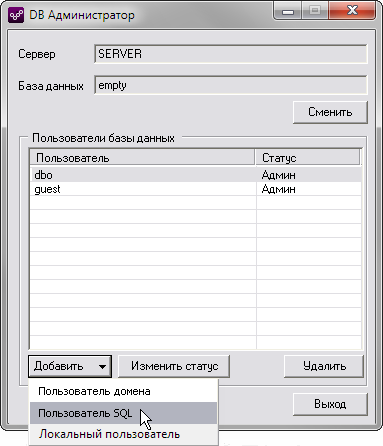Choose Пользователь домена from menu
The width and height of the screenshot is (383, 446).
coord(123,391)
